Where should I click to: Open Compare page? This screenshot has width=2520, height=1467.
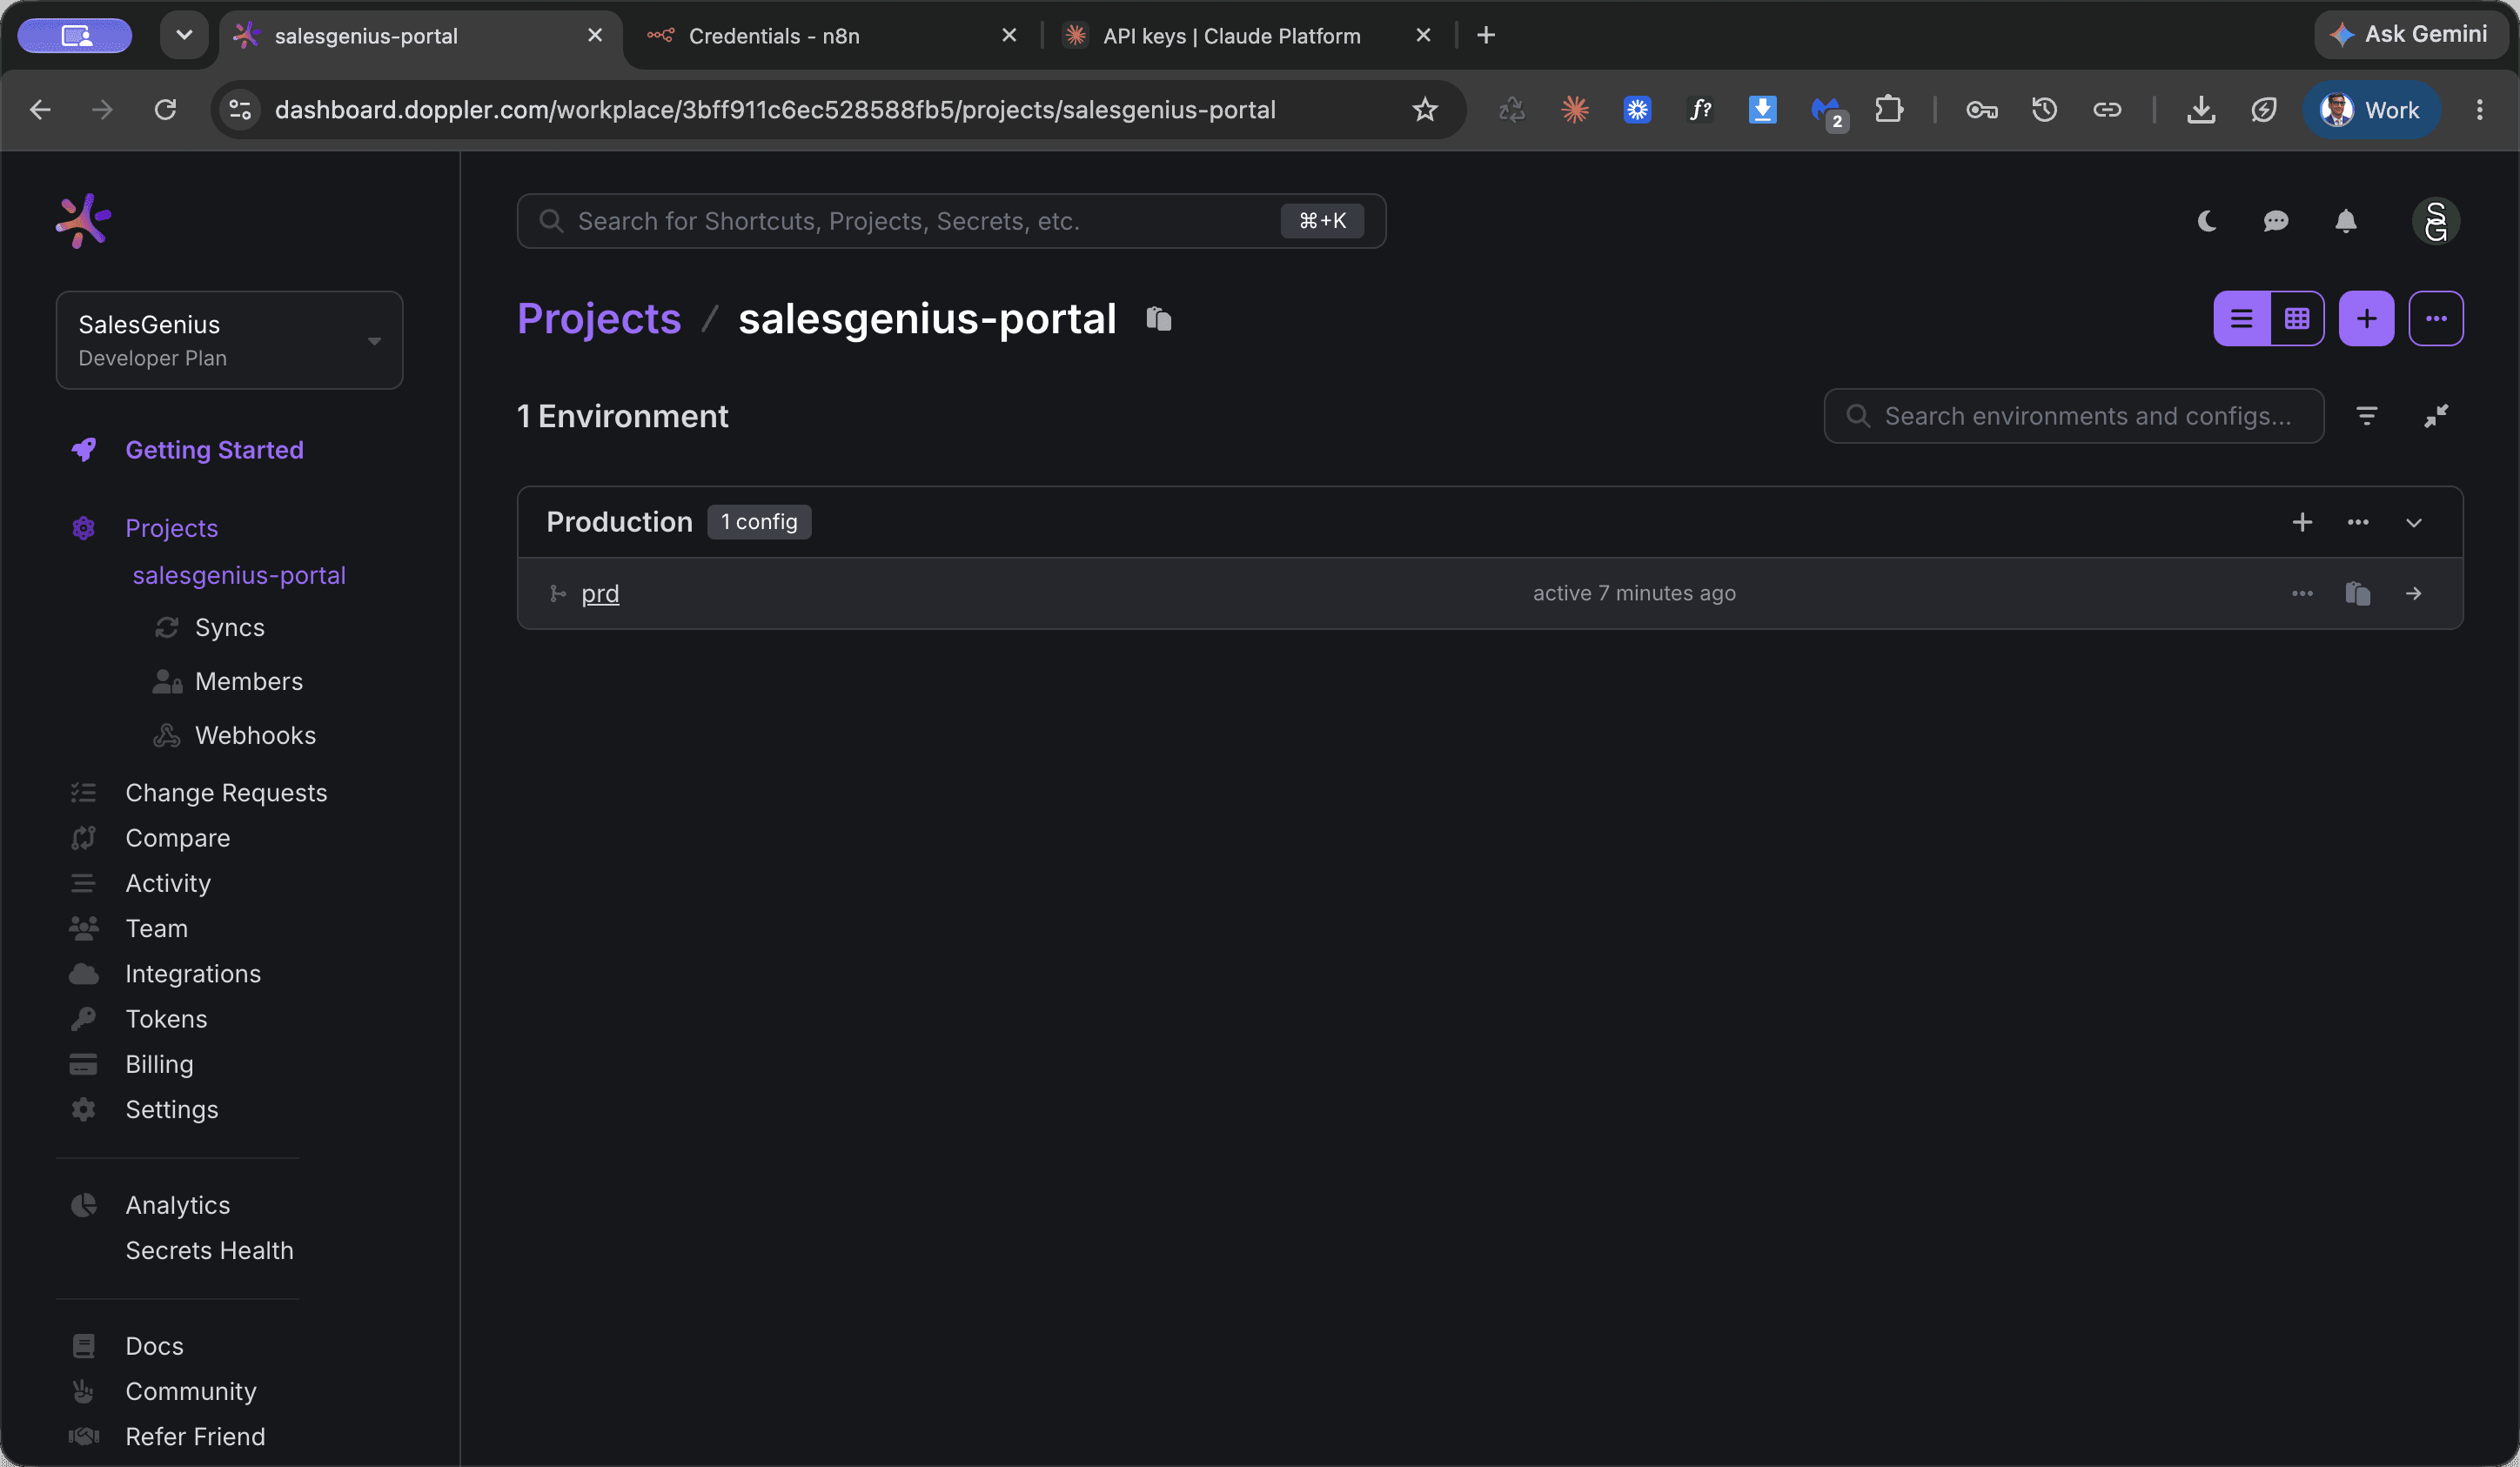click(177, 838)
